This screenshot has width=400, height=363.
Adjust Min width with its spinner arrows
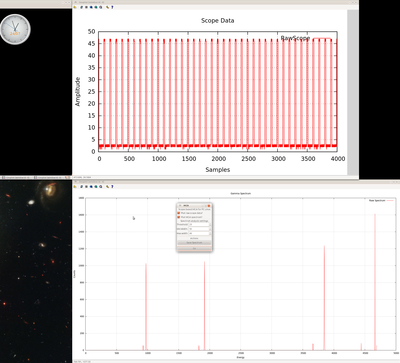click(x=210, y=229)
